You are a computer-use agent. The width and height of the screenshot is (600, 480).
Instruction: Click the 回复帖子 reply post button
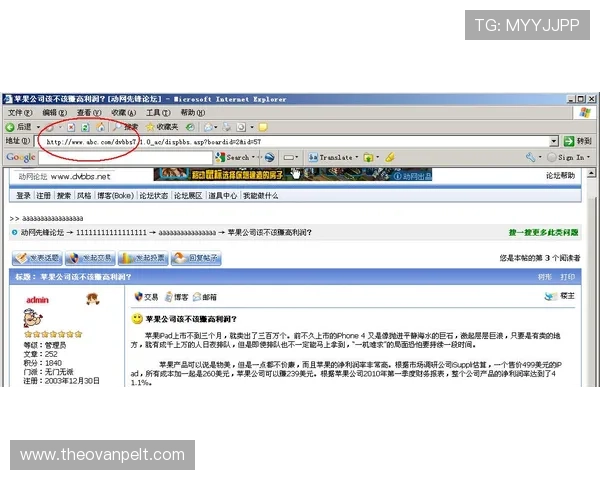(x=196, y=258)
